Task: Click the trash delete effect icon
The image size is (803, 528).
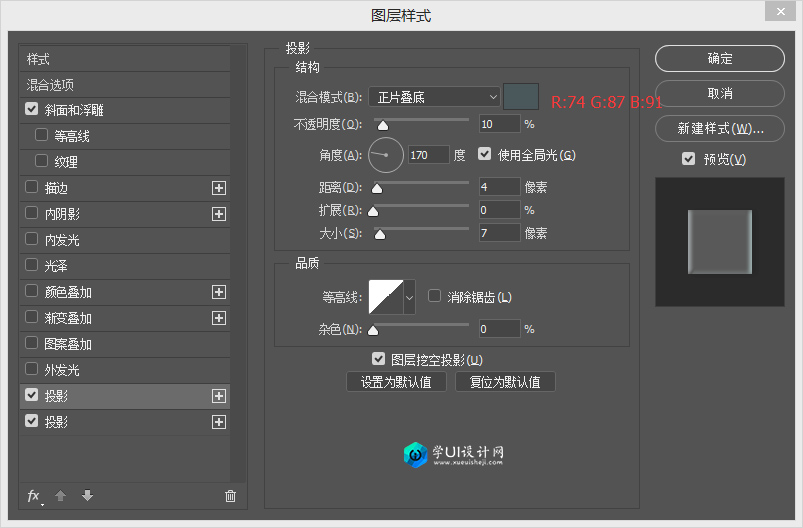Action: click(x=230, y=496)
